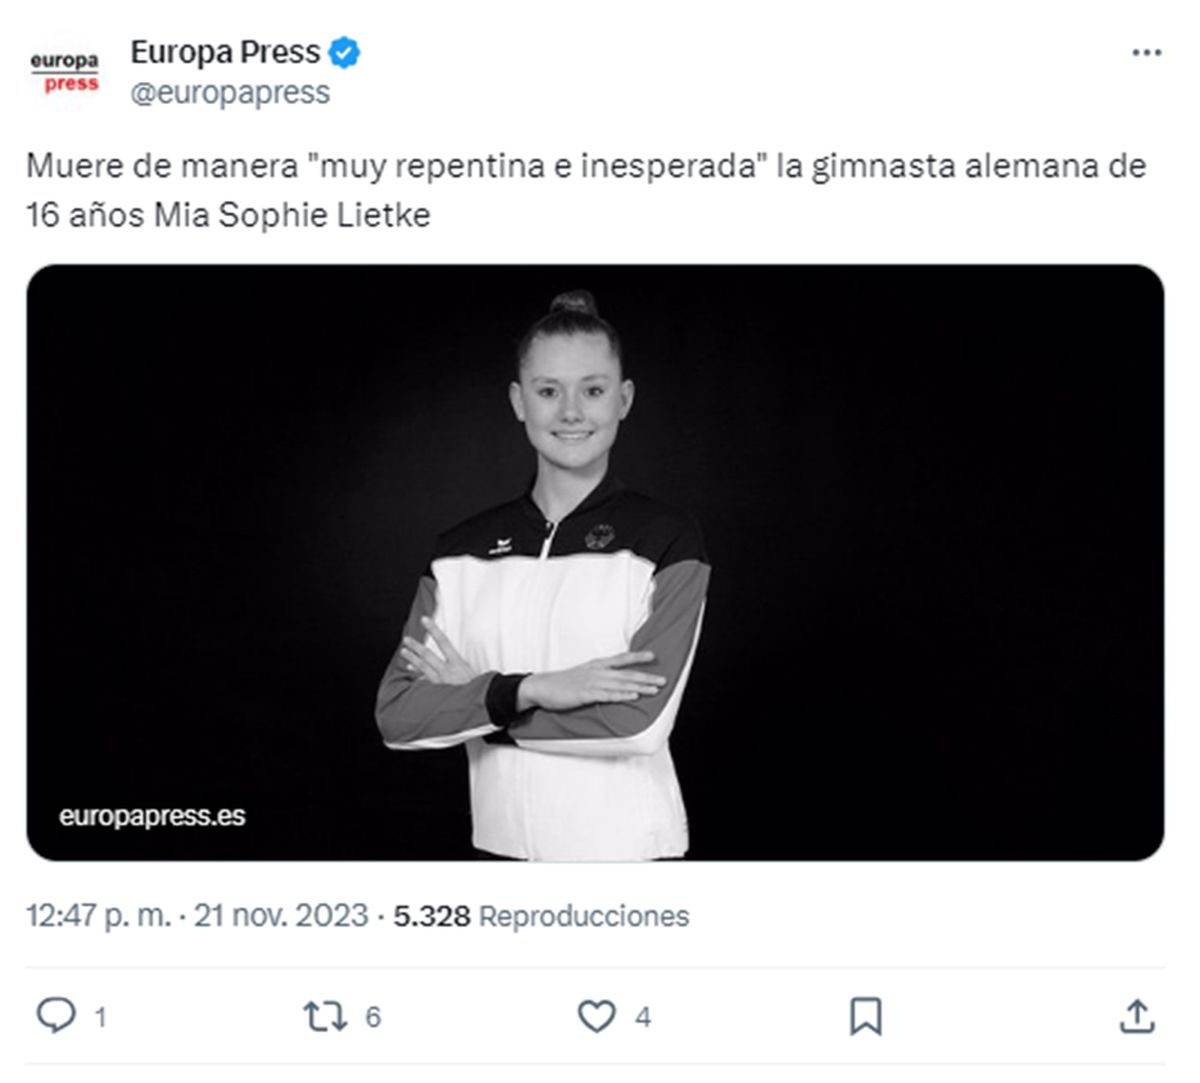Click the repost count number 6
The width and height of the screenshot is (1200, 1083).
pos(373,1018)
